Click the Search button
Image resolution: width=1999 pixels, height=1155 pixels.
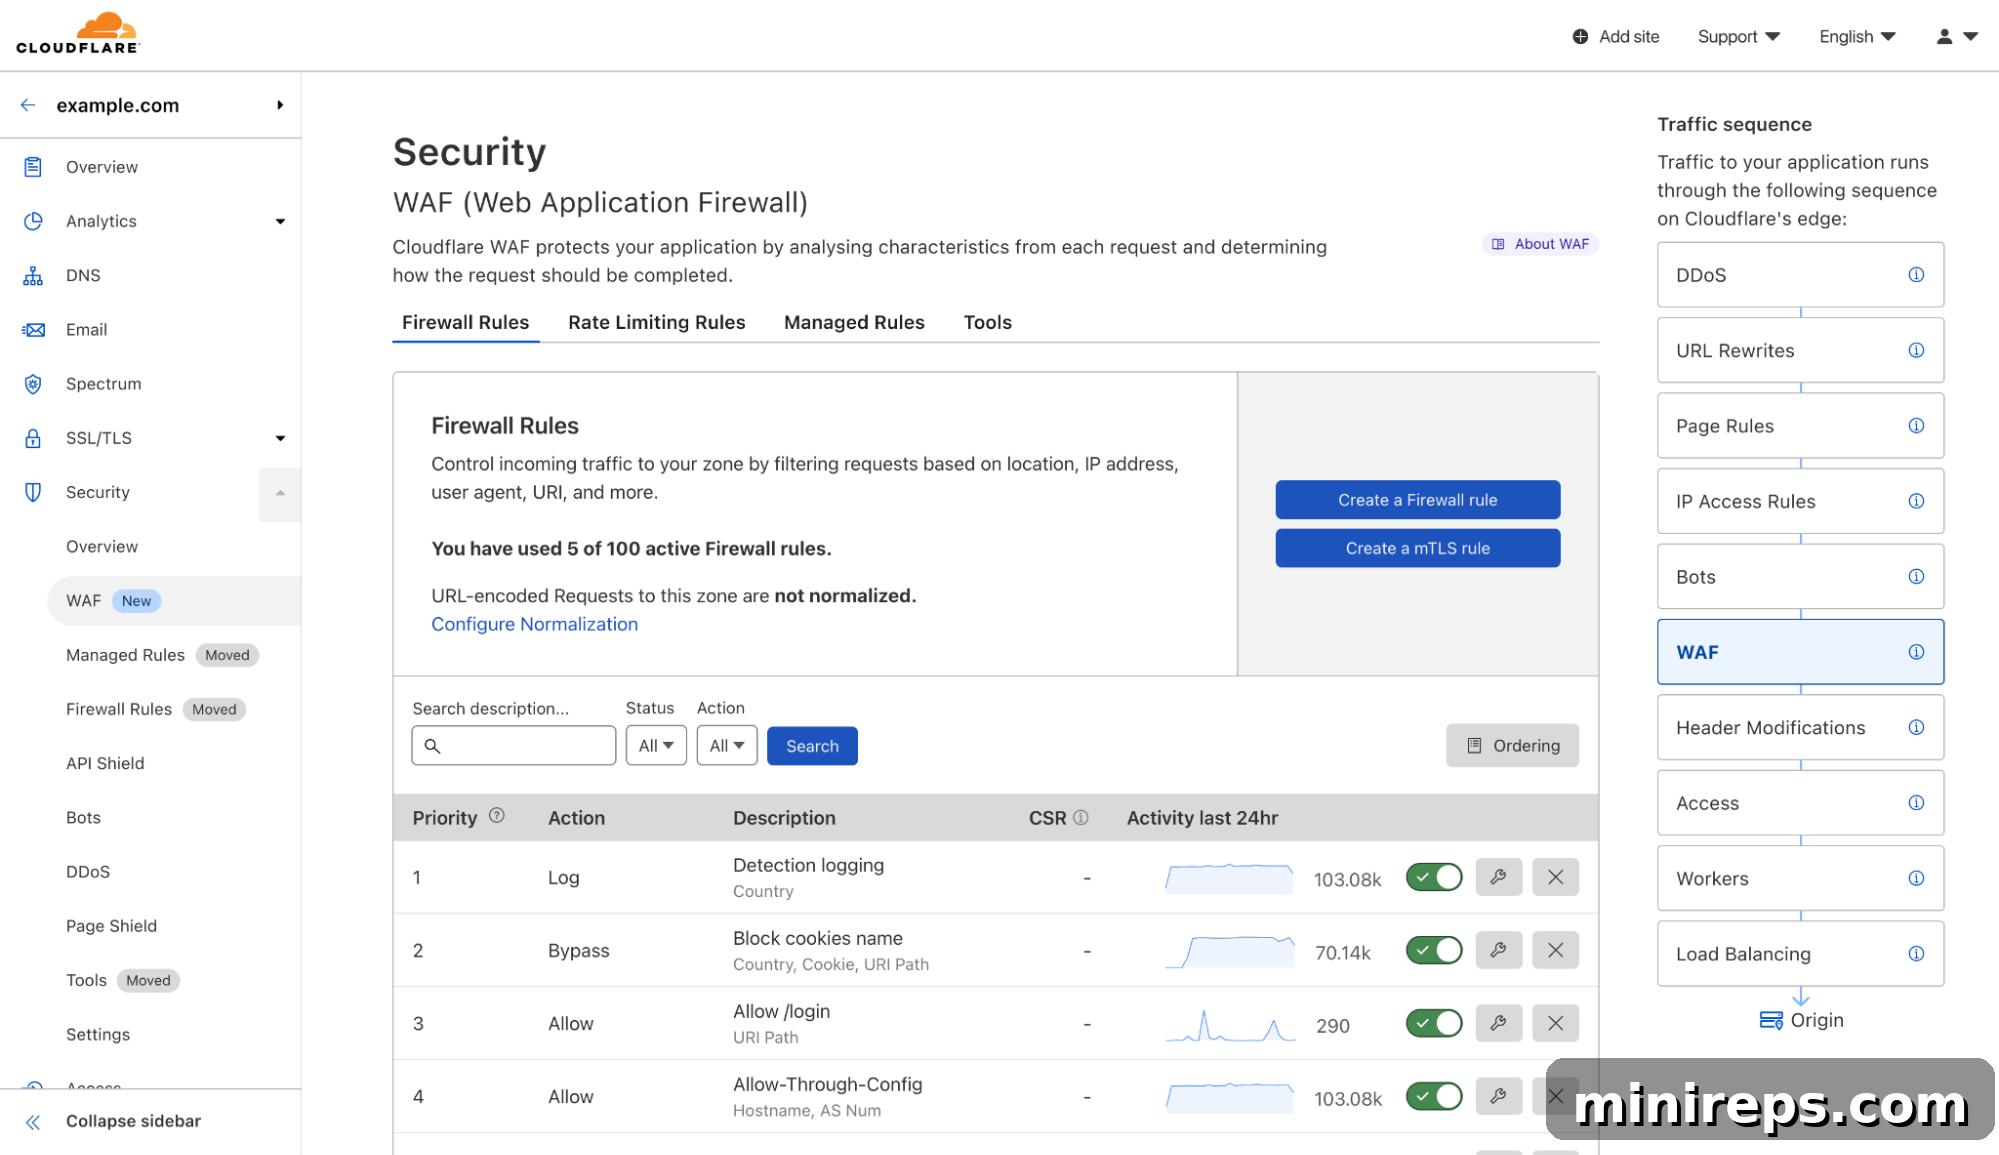point(812,746)
